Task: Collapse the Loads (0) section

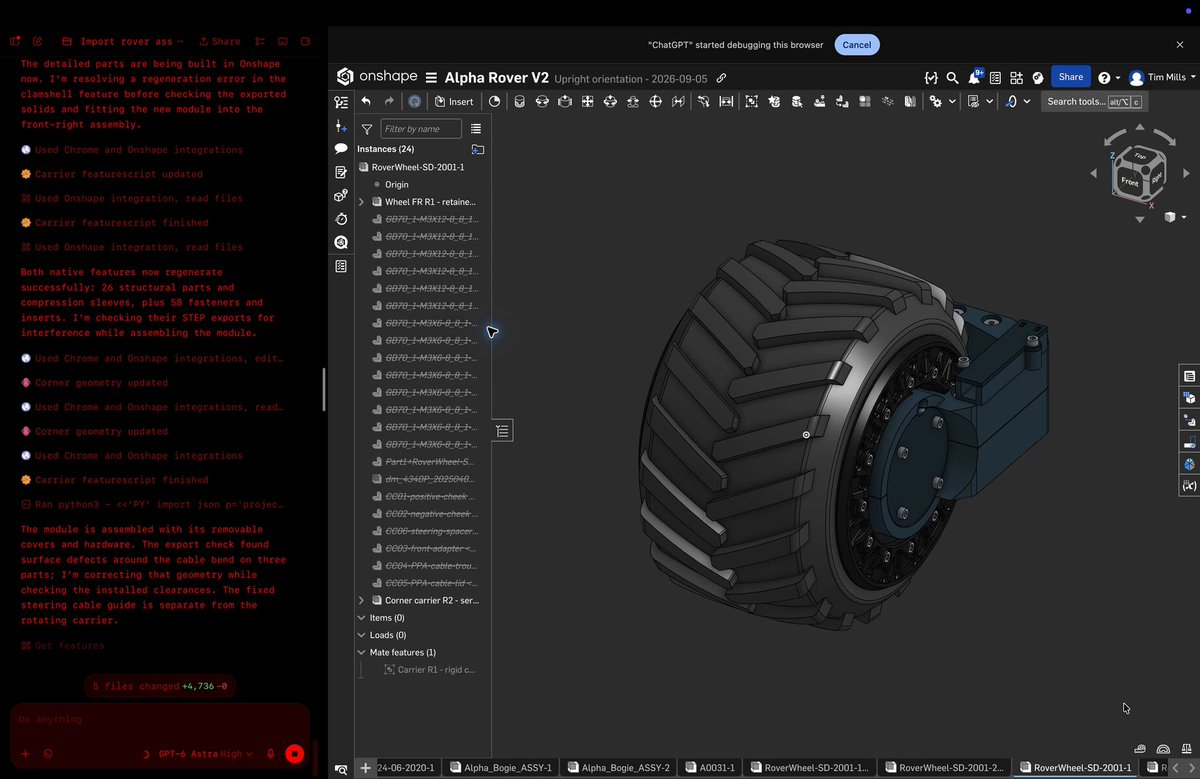Action: tap(362, 635)
